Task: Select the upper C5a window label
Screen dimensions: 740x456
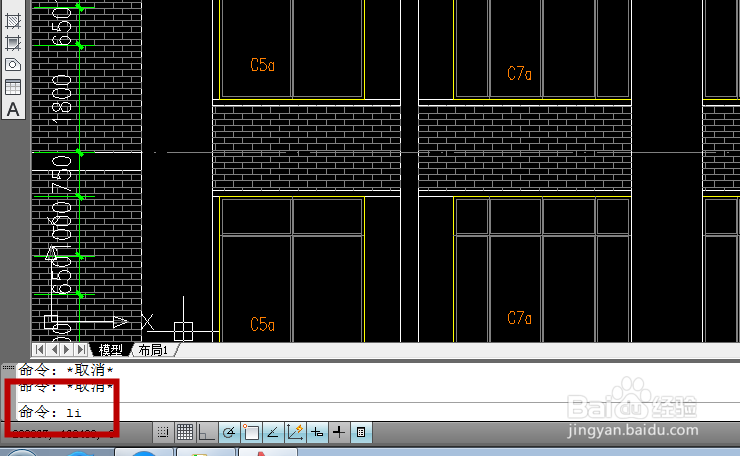Action: point(262,65)
